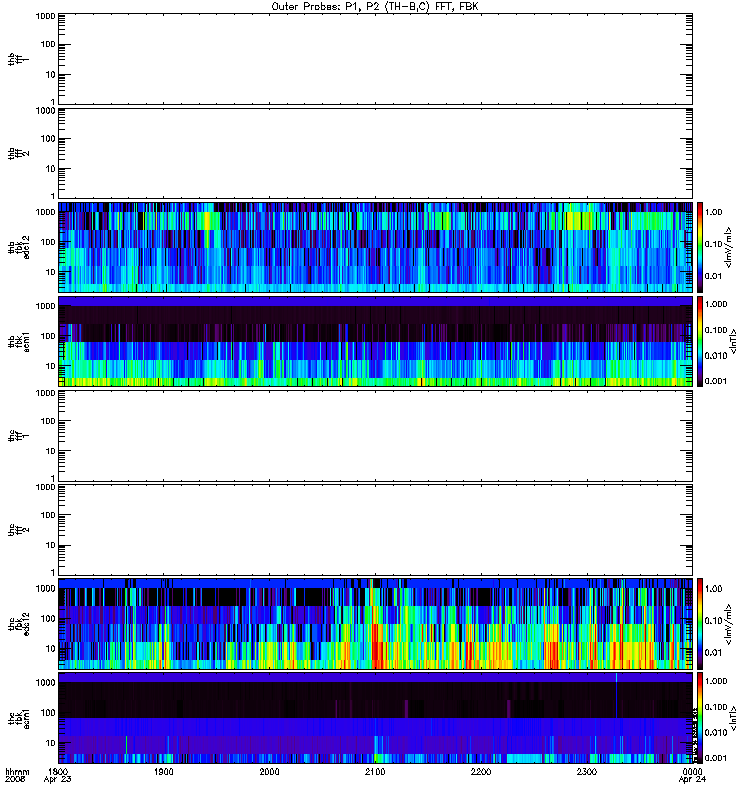Viewport: 750px width, 800px height.
Task: Click the <|nT|> unit label of thb scm1 color bar
Action: 734,341
